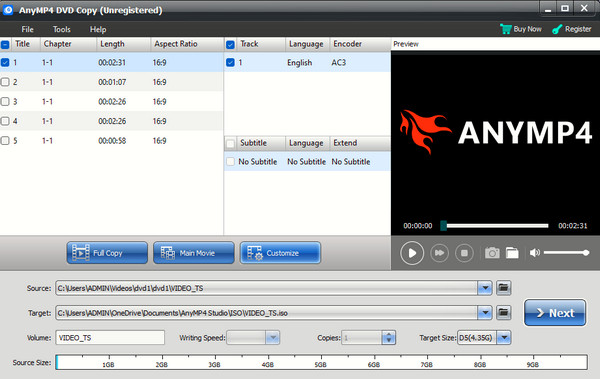Screen dimensions: 600x379
Task: Check the title 2 checkbox
Action: pyautogui.click(x=5, y=82)
